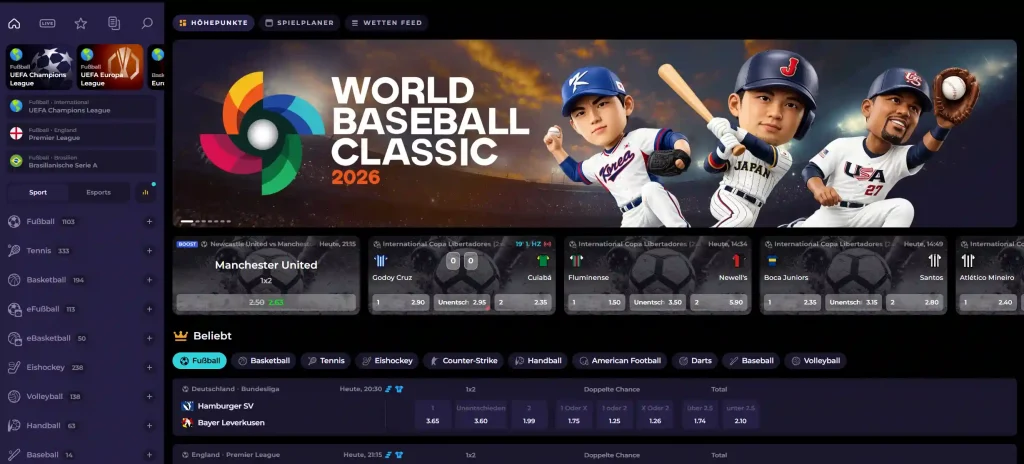Click the Godoy Cruz team jersey icon
The image size is (1024, 464).
380,261
